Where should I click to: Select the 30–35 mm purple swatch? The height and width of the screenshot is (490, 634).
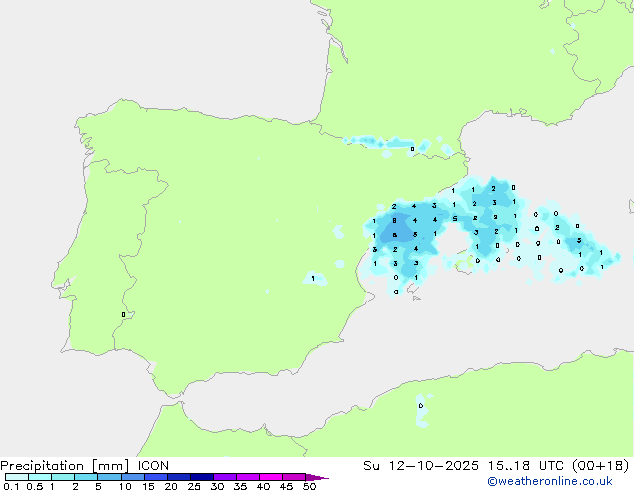[x=225, y=477]
